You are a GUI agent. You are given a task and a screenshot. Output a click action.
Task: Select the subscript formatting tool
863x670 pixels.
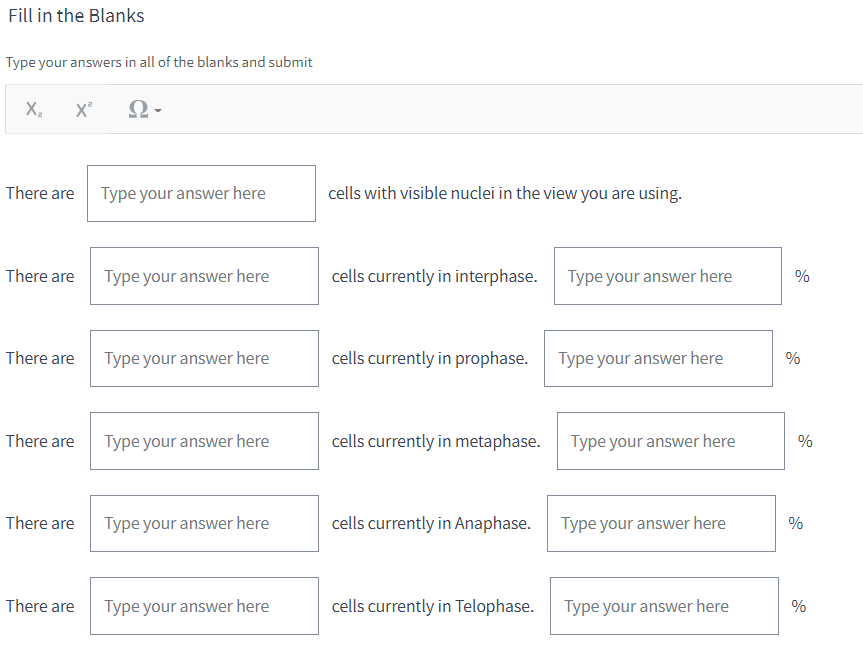[33, 108]
